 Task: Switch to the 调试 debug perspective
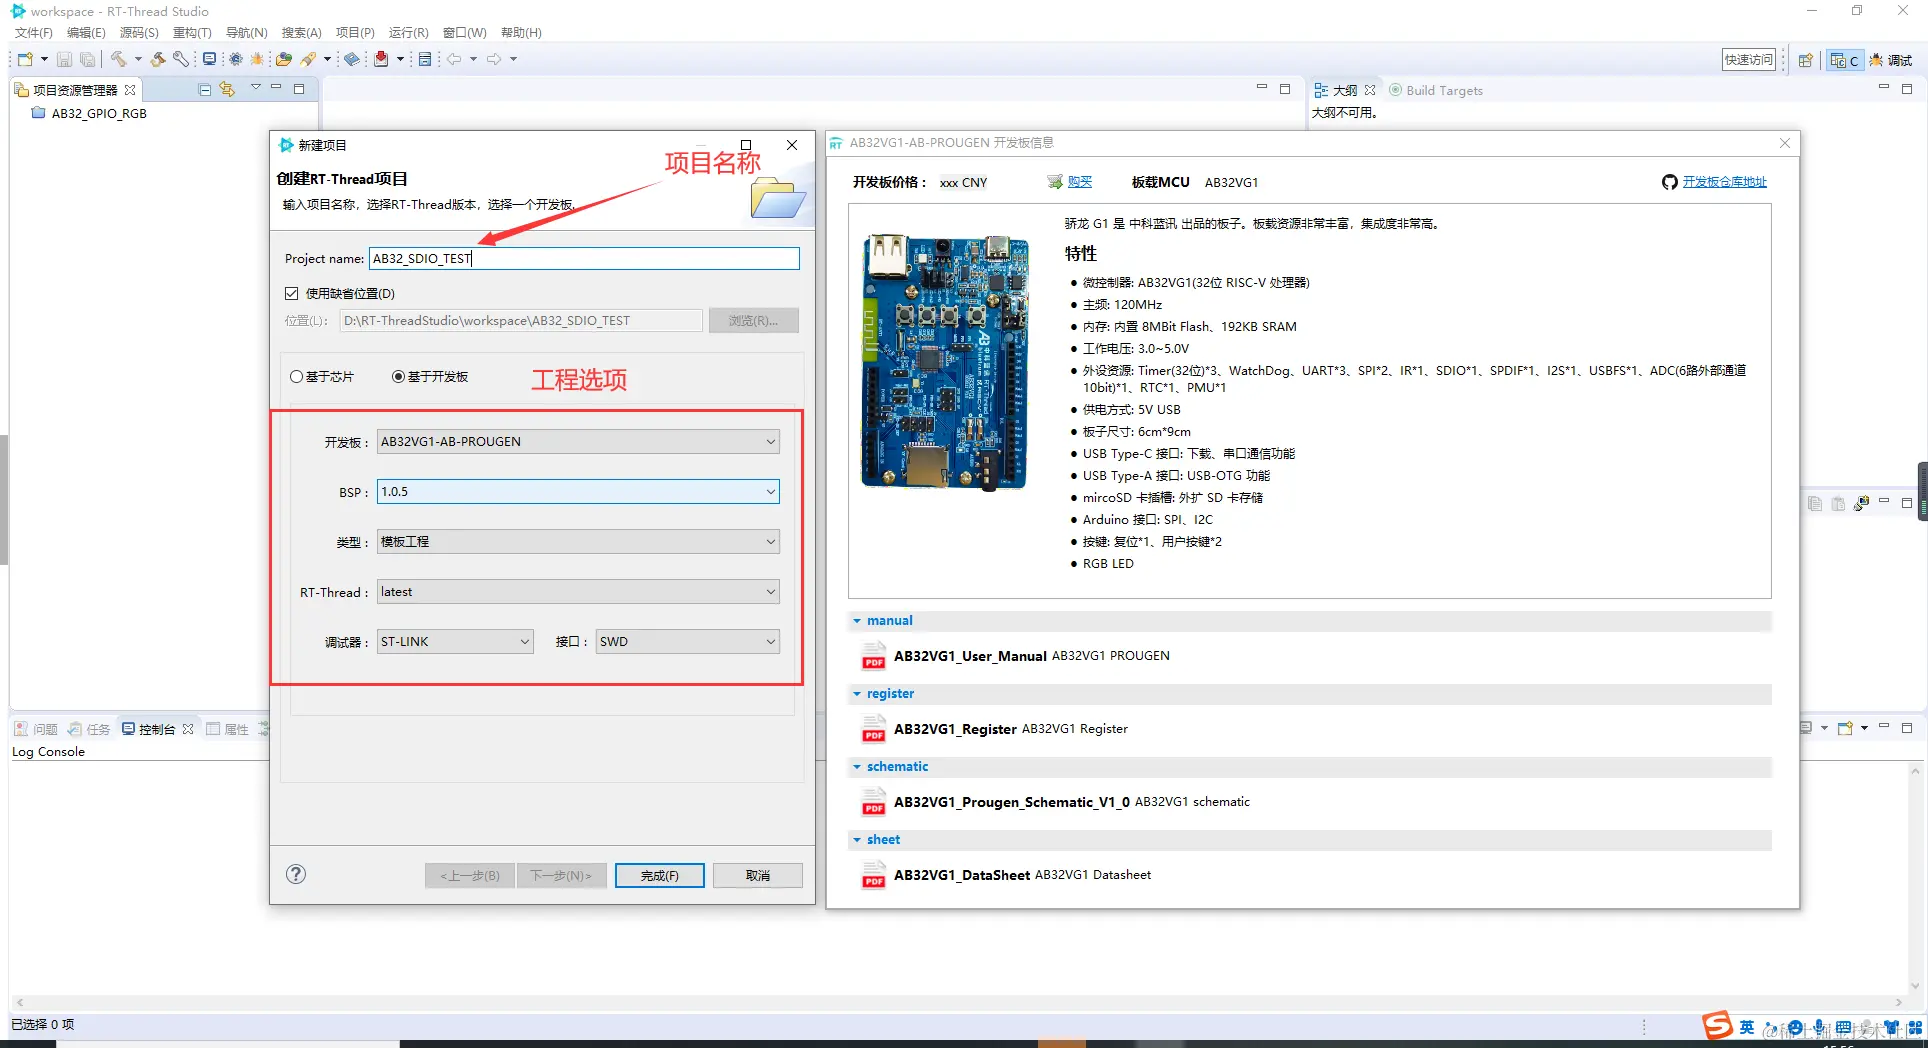(1890, 60)
